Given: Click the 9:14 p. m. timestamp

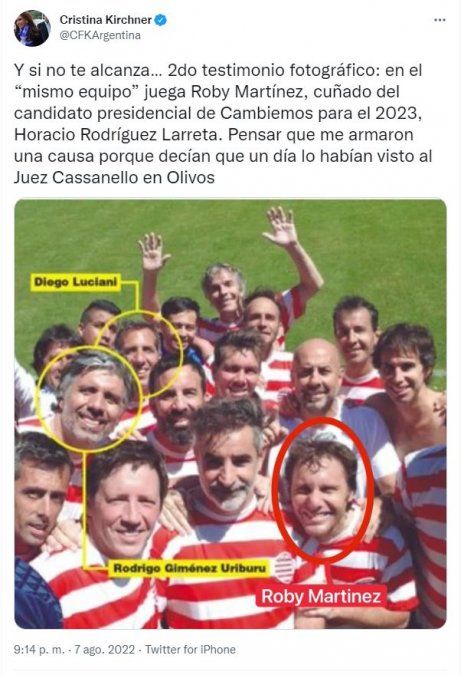Looking at the screenshot, I should coord(39,649).
